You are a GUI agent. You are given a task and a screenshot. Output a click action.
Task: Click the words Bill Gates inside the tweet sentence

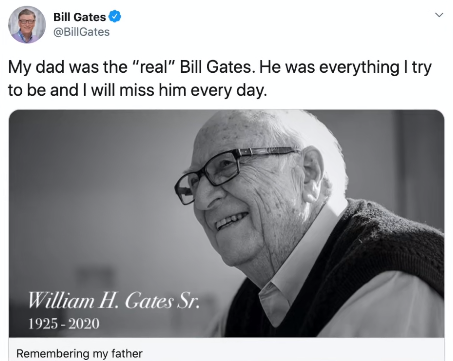pos(215,67)
